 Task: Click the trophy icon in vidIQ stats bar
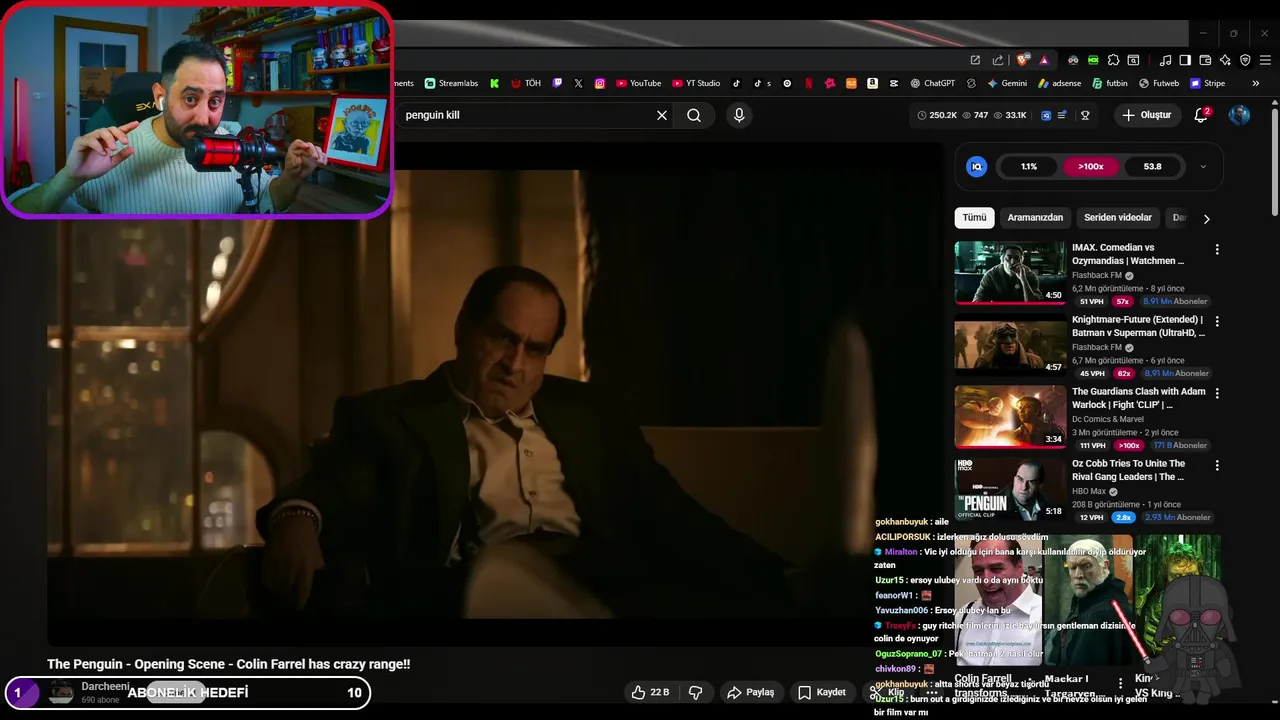1085,115
